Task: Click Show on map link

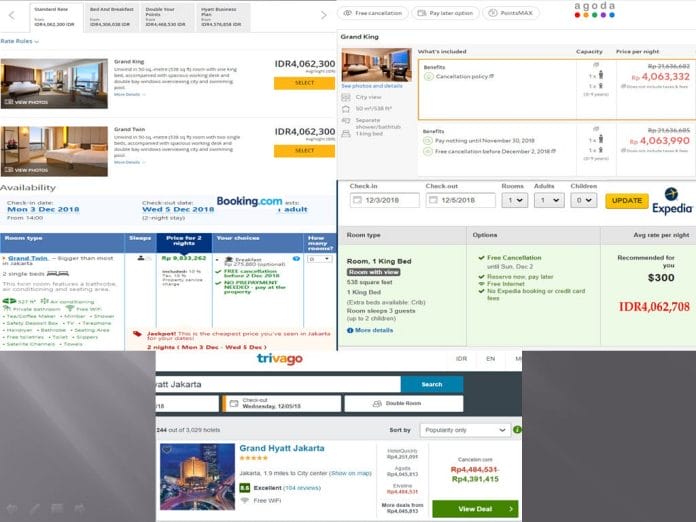Action: tap(350, 473)
